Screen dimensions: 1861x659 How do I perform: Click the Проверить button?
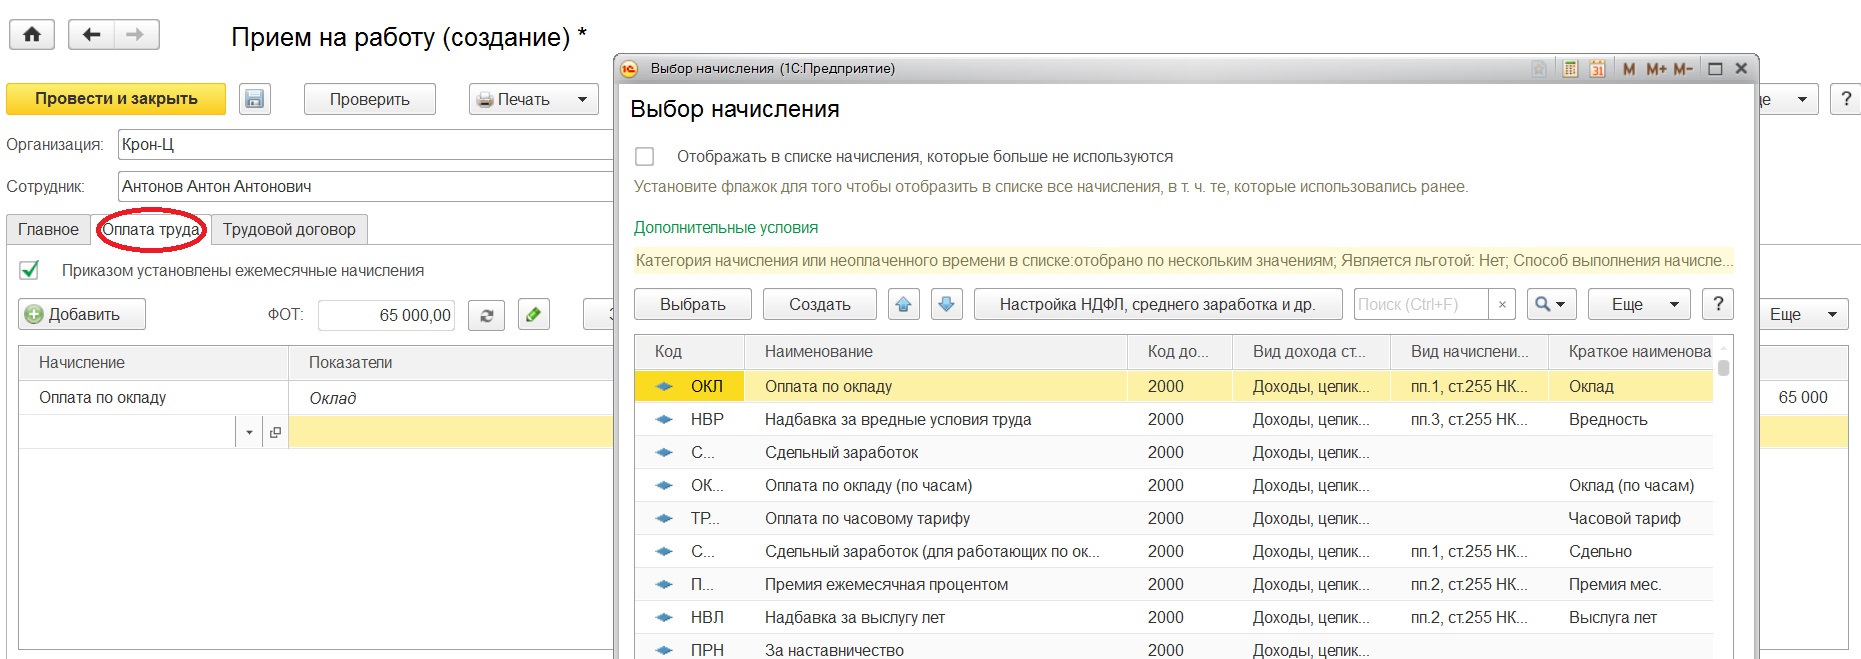coord(370,99)
